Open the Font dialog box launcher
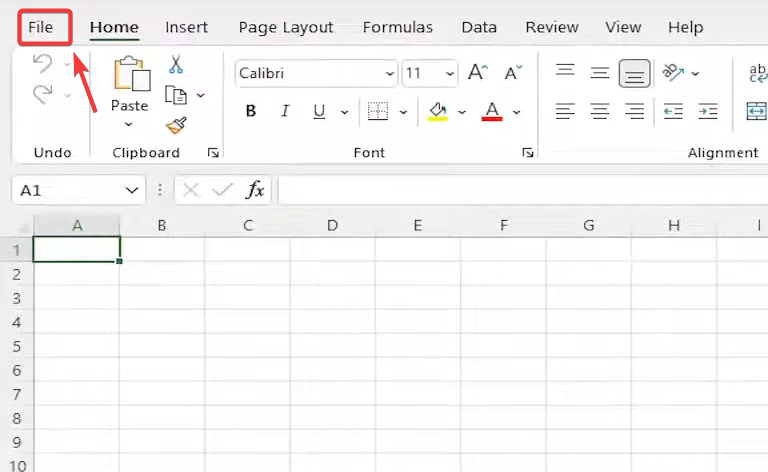 coord(527,153)
